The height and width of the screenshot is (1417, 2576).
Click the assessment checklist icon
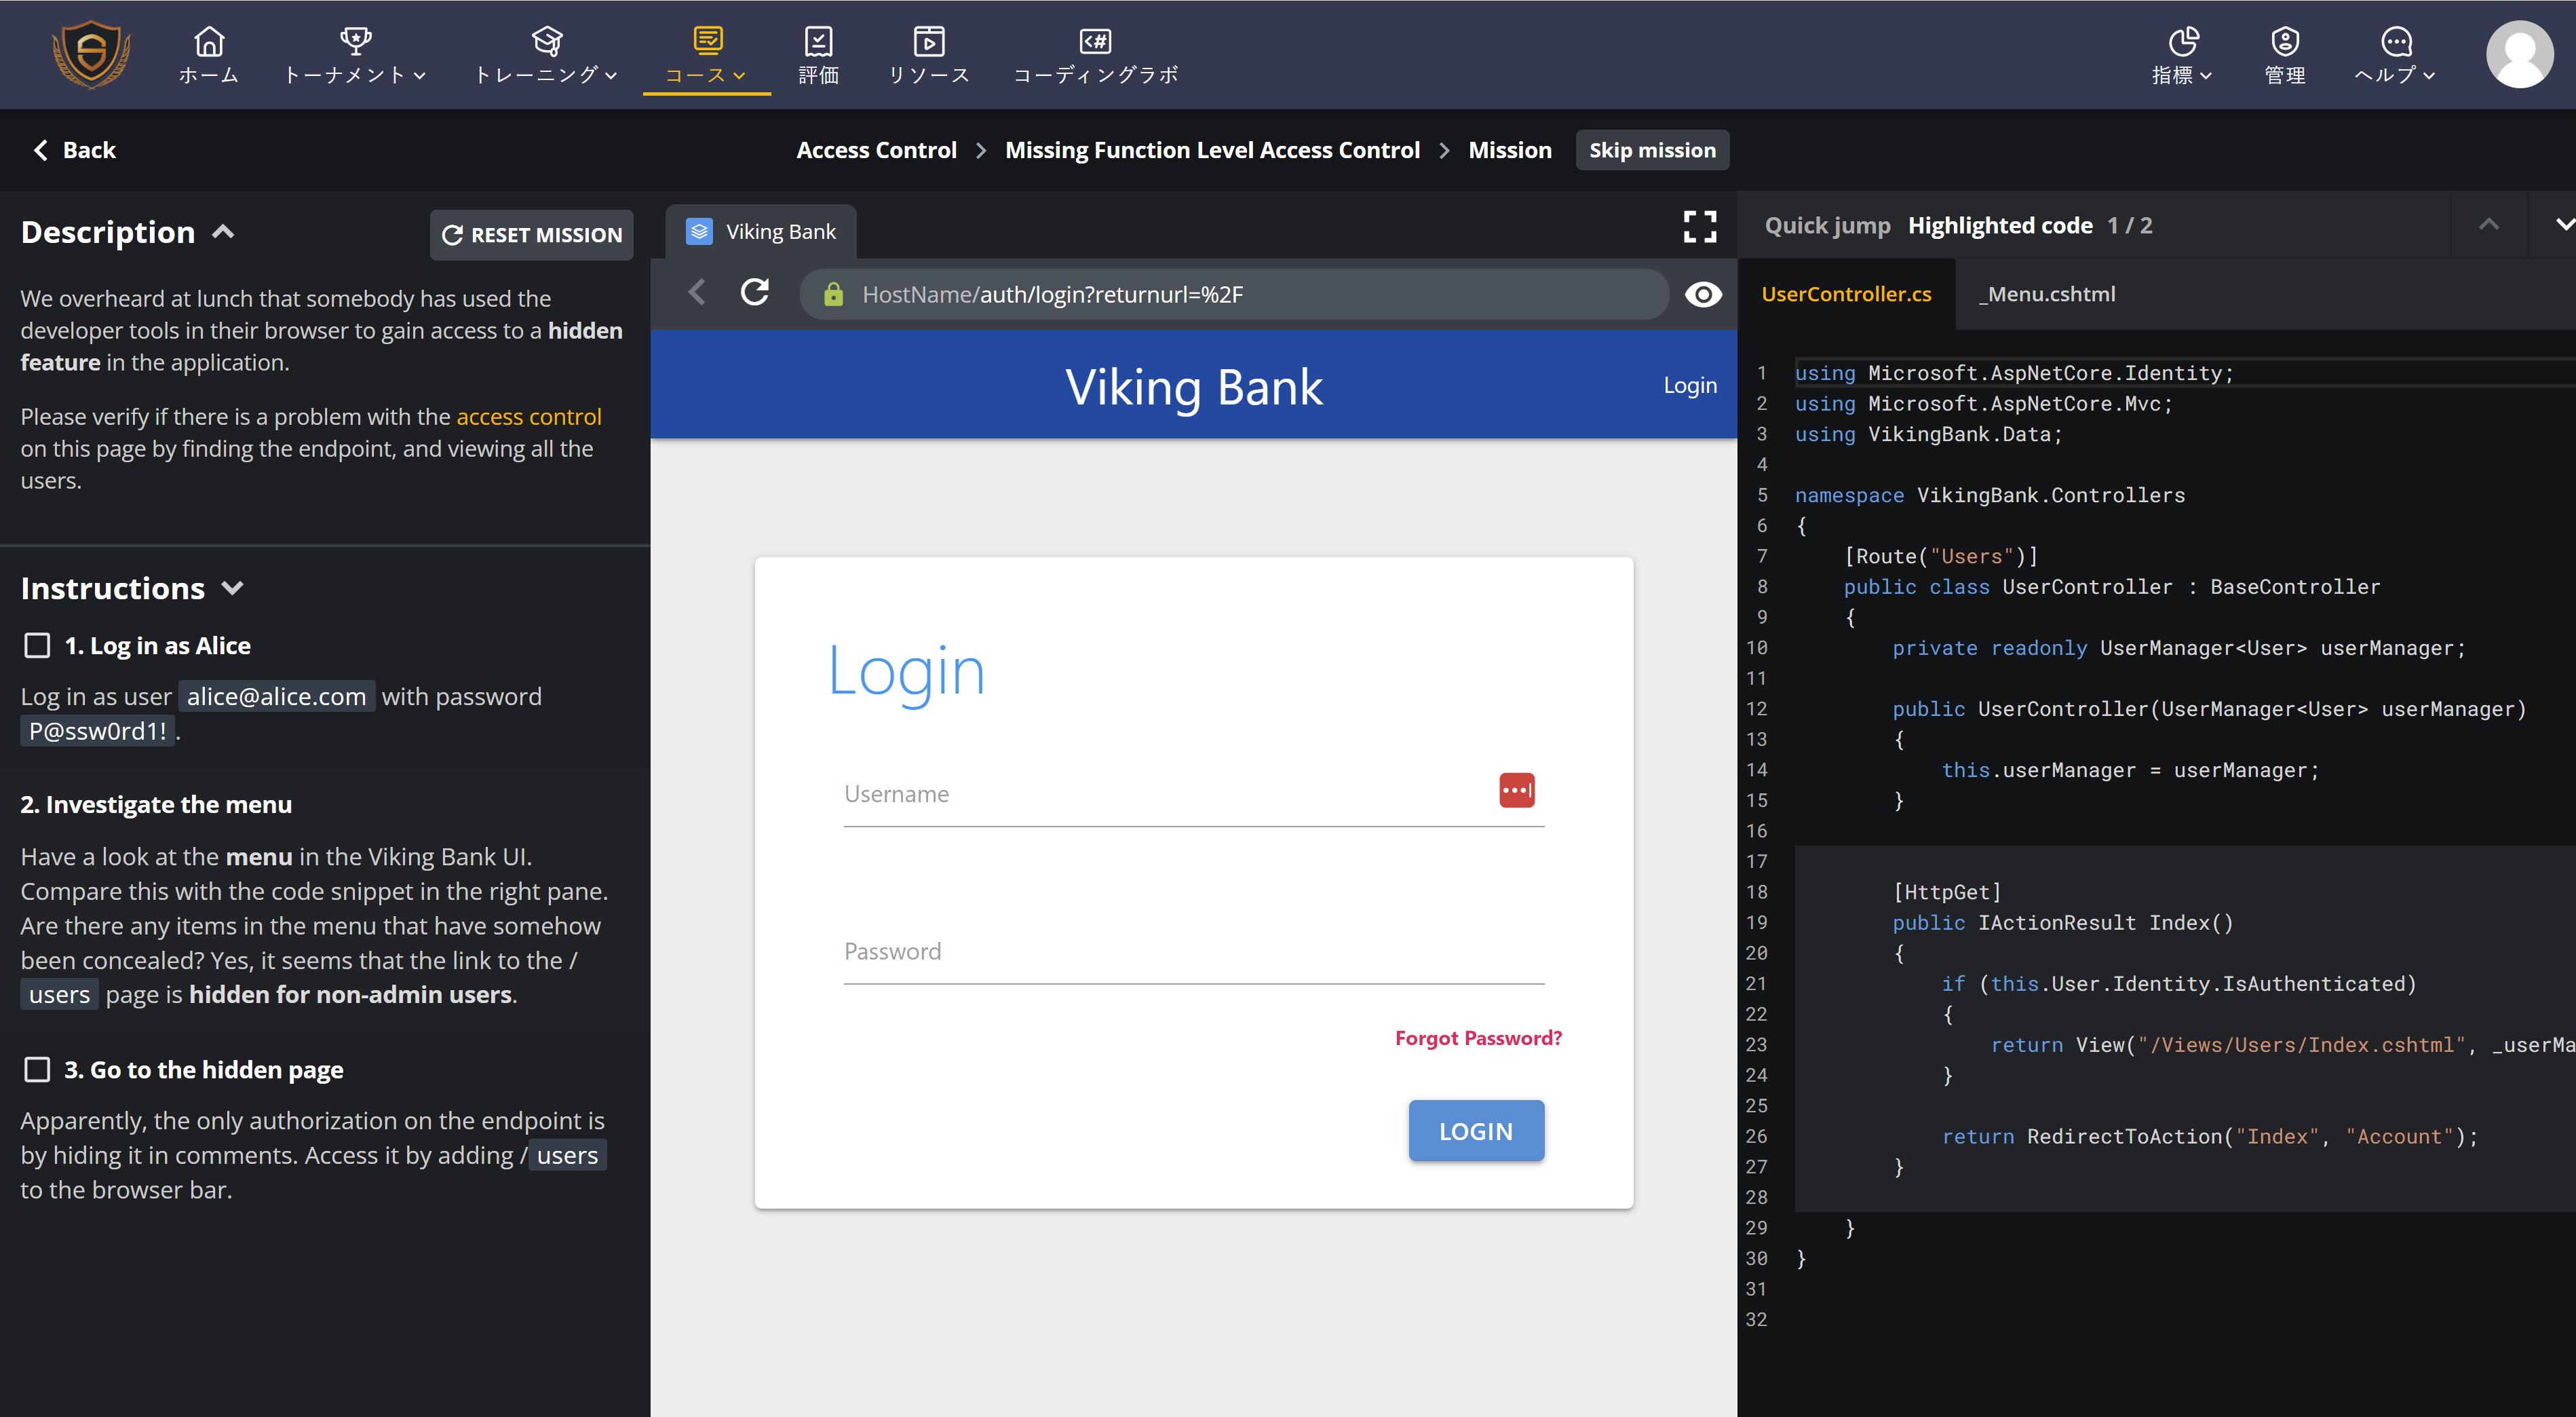(818, 41)
